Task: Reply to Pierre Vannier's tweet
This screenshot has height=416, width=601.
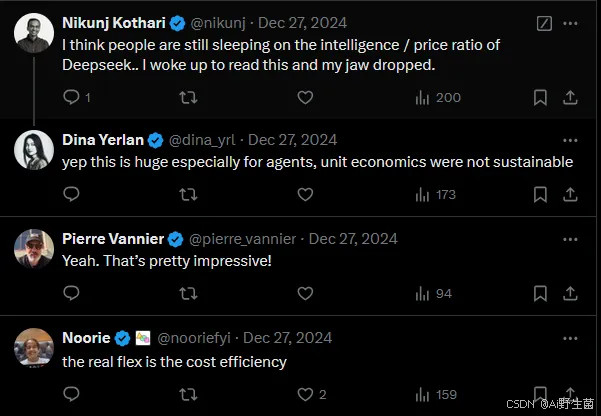Action: [x=71, y=293]
